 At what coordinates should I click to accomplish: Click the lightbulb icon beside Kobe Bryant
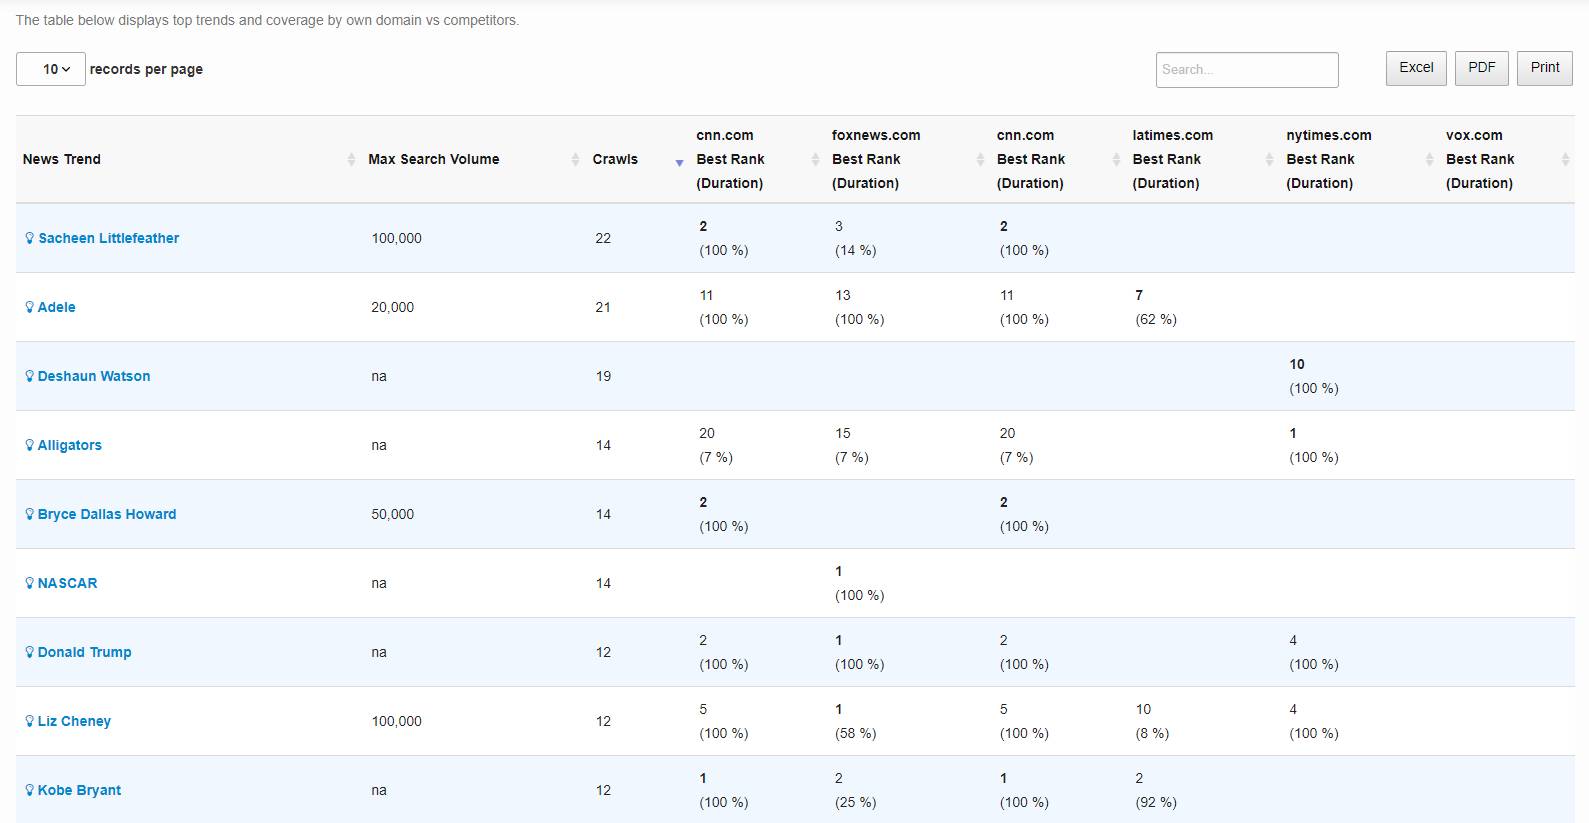[30, 790]
